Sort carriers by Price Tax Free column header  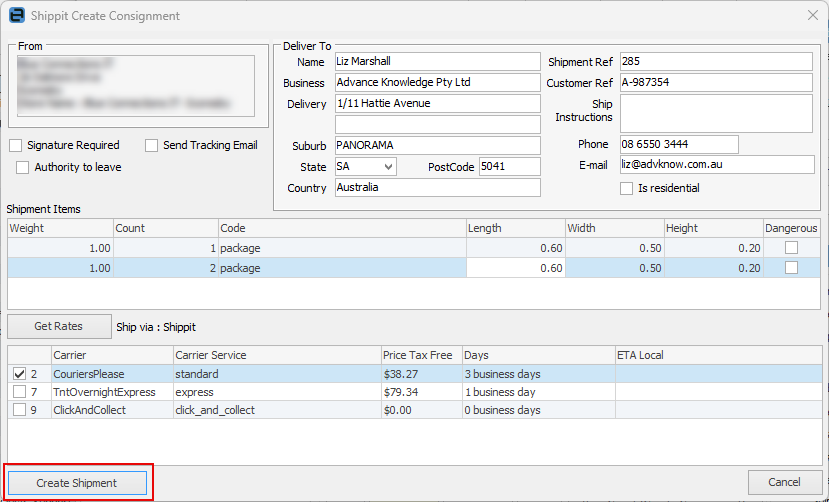click(419, 355)
